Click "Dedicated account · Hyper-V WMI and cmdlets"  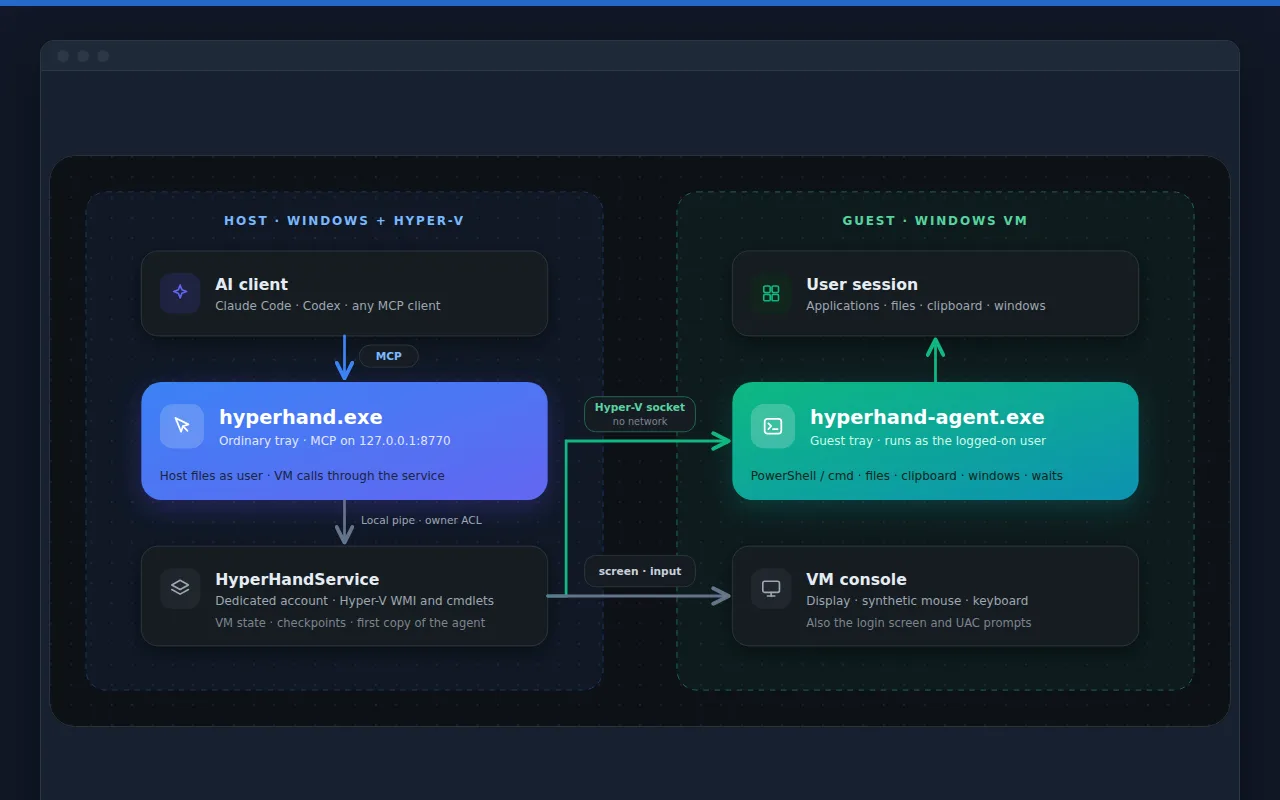(355, 601)
